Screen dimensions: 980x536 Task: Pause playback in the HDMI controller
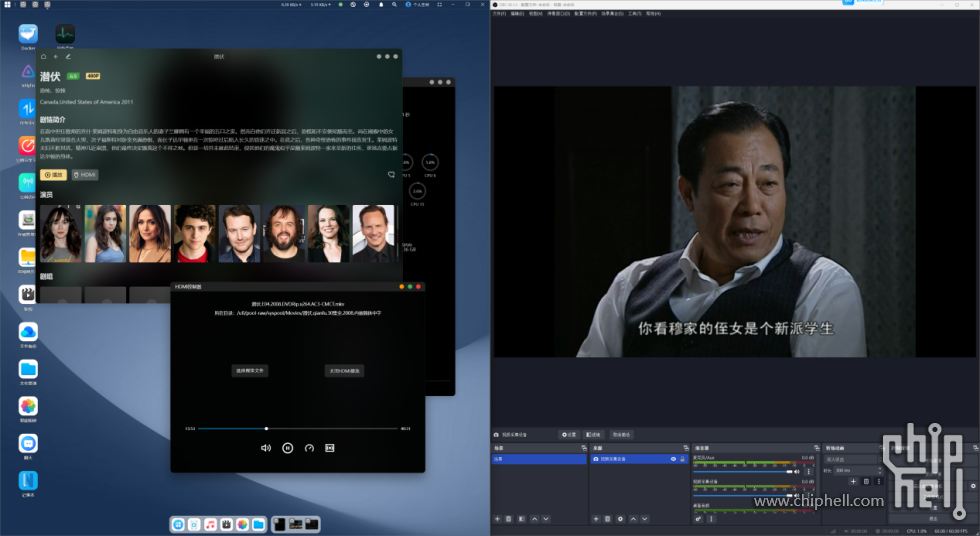click(x=288, y=448)
